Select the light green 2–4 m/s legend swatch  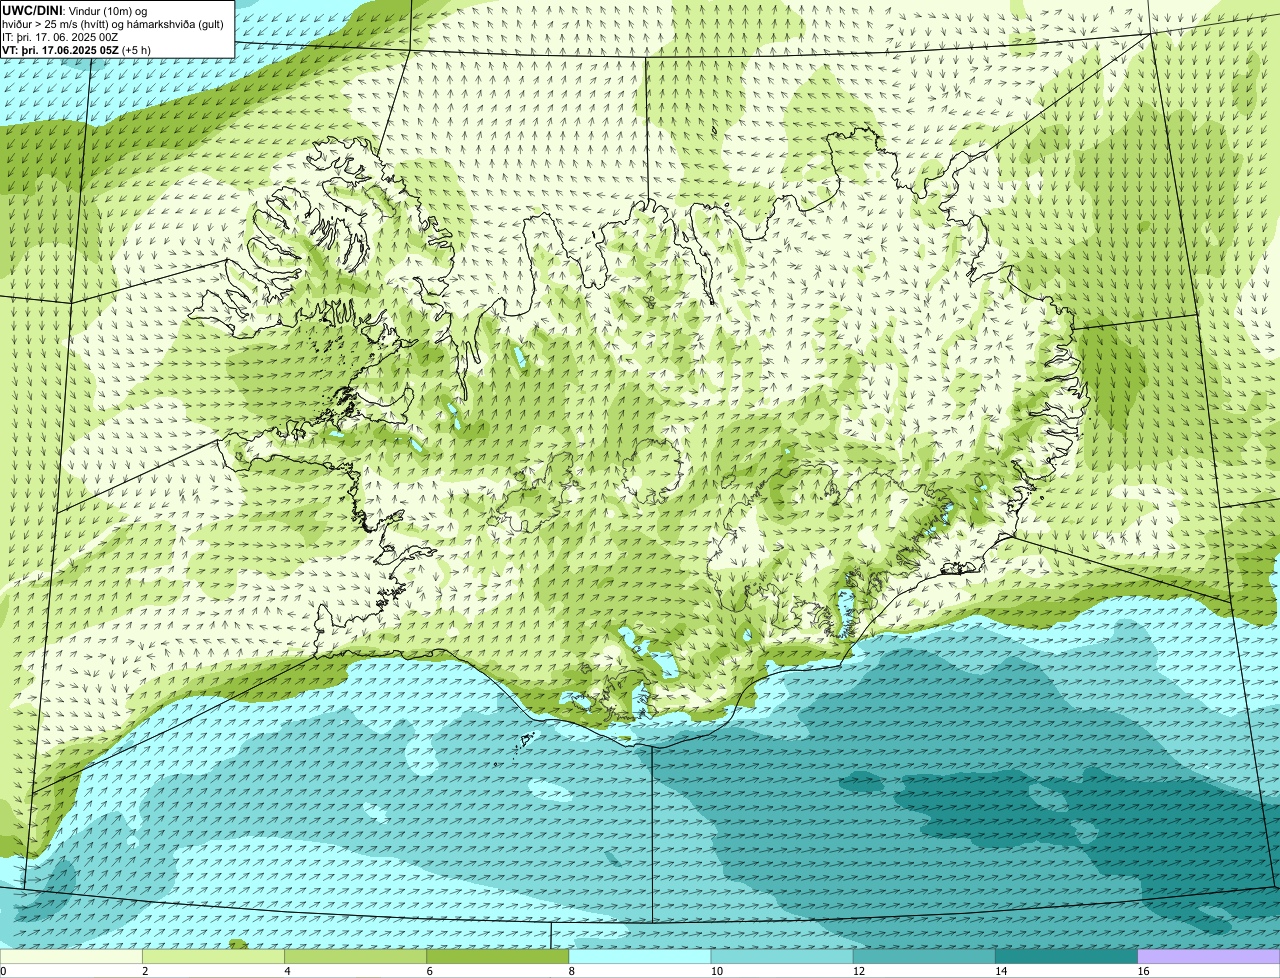click(x=213, y=957)
